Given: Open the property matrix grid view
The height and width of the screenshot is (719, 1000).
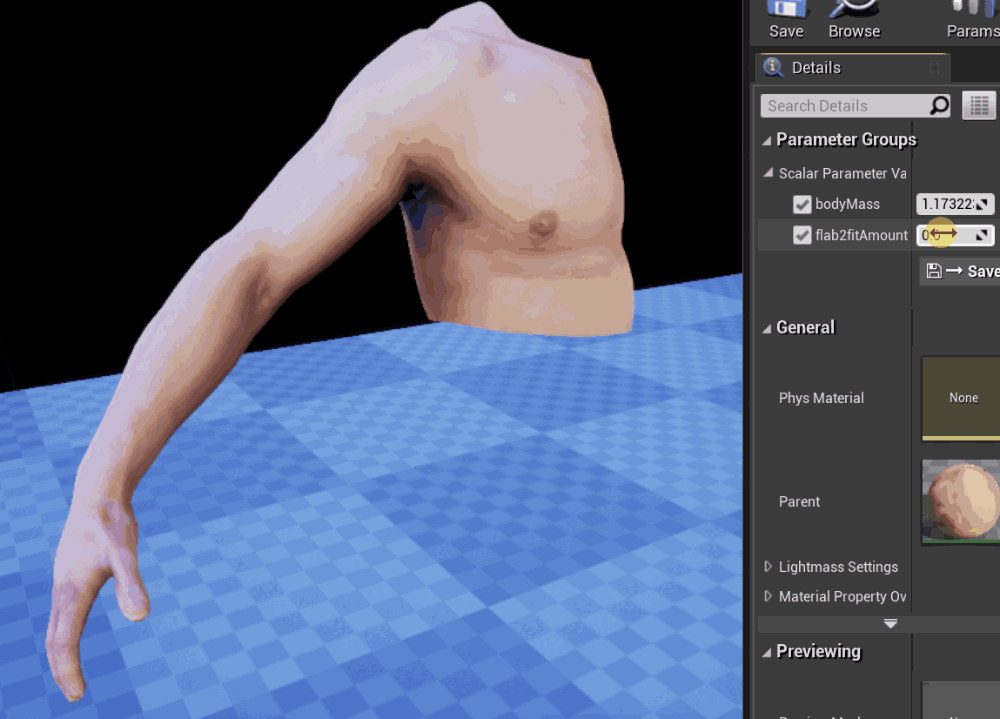Looking at the screenshot, I should coord(979,106).
